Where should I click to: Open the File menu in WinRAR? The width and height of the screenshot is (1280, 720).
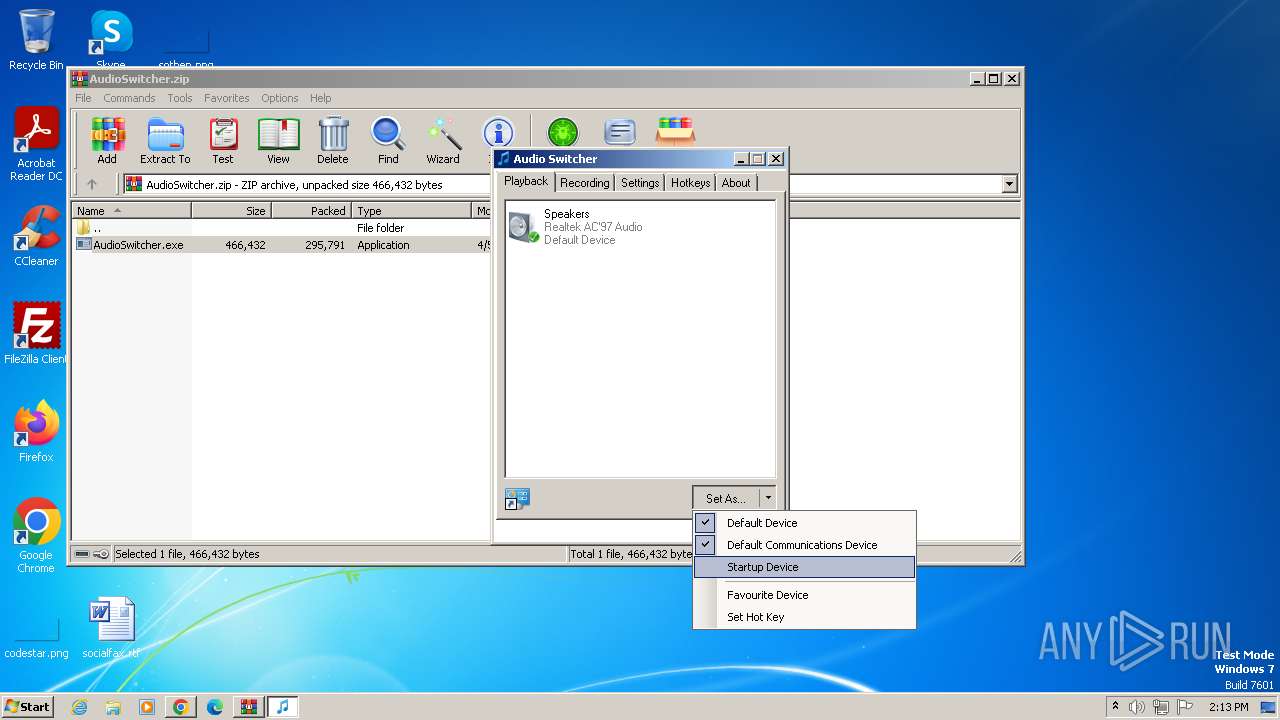point(83,98)
